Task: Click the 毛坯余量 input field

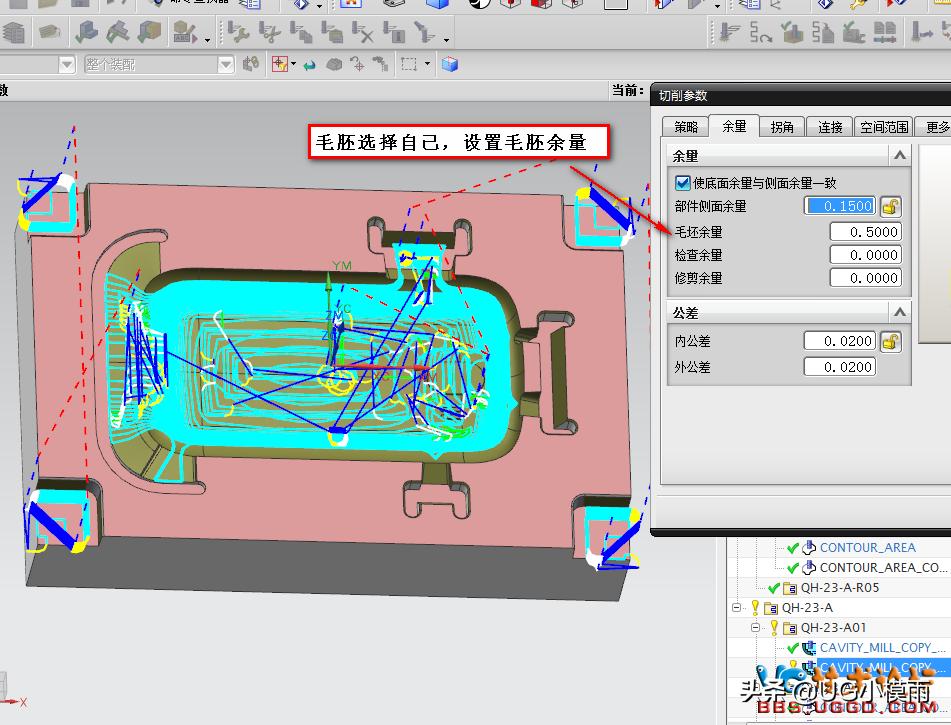Action: 865,232
